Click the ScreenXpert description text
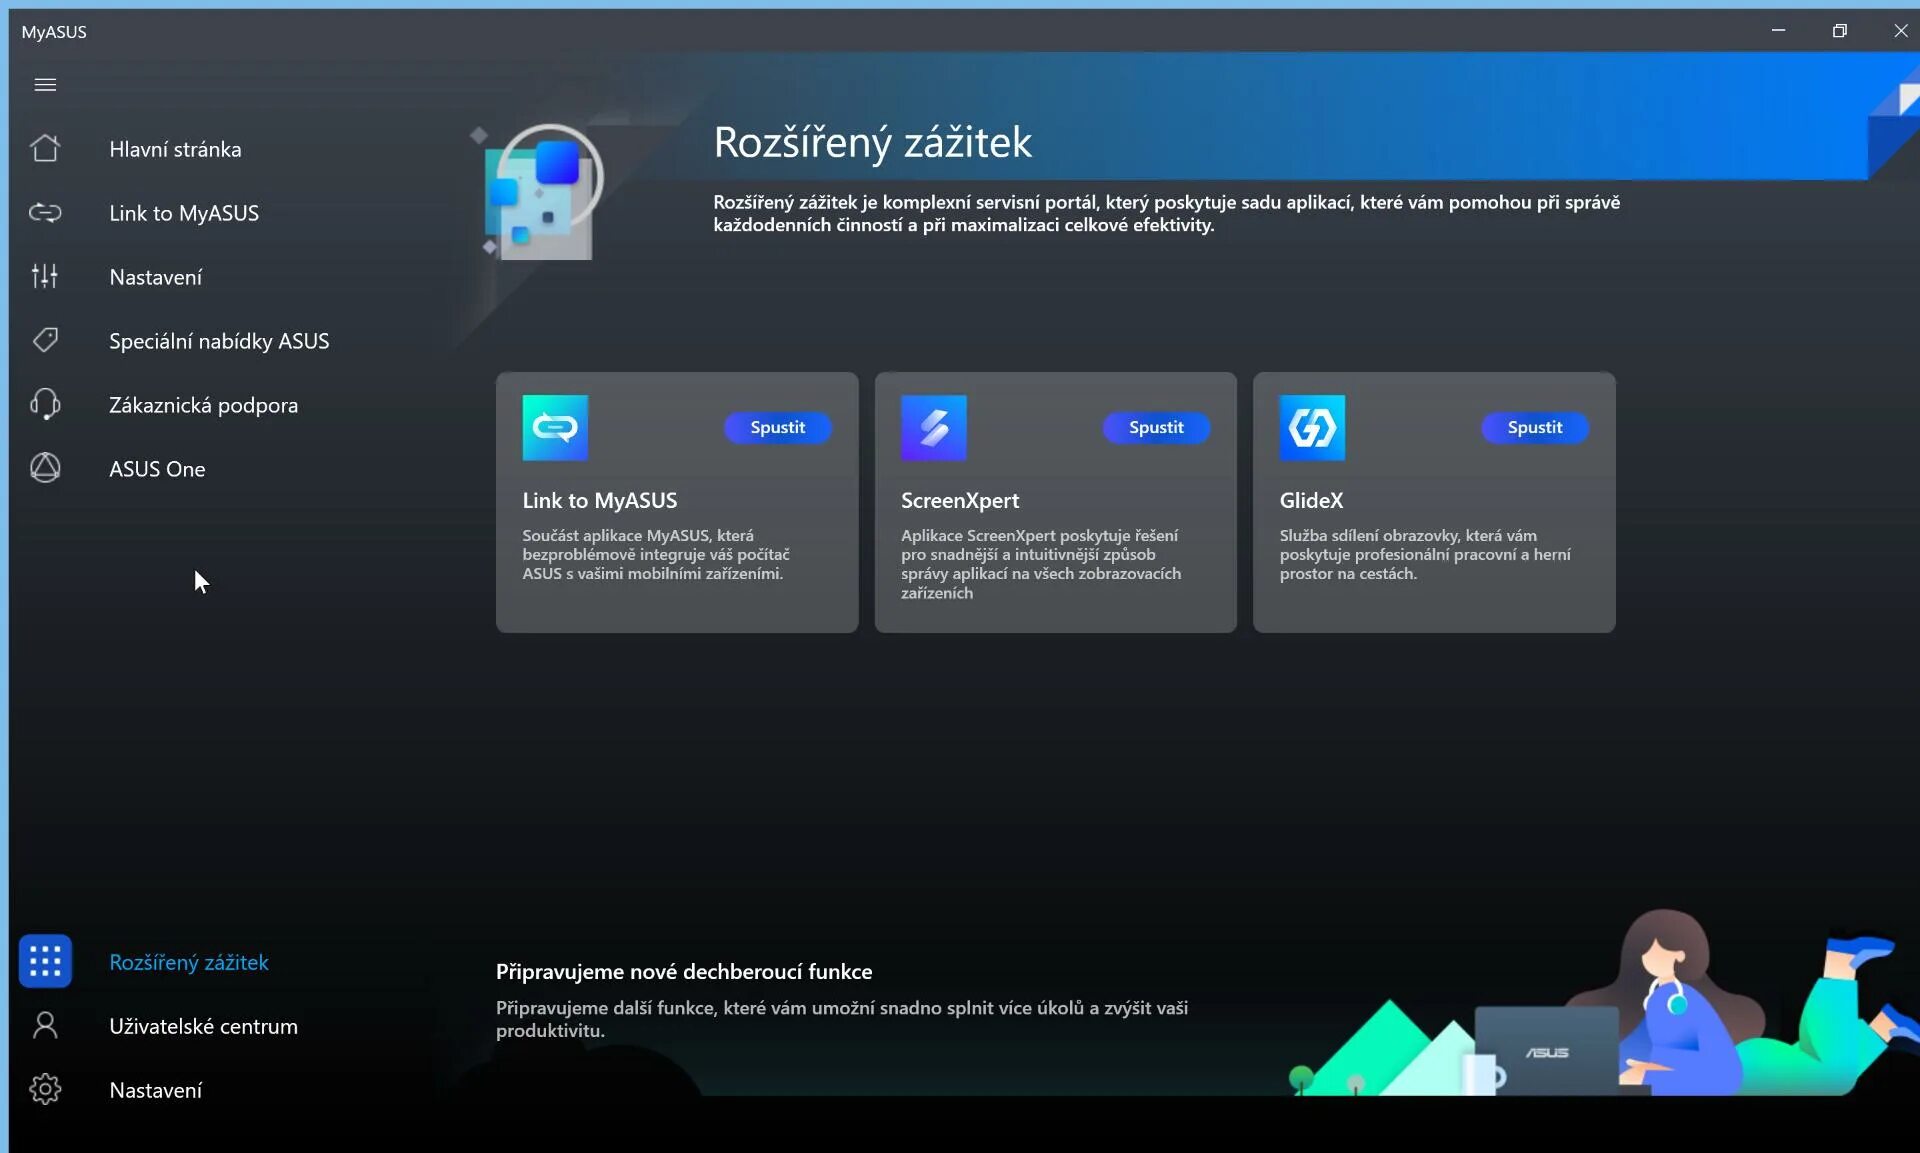This screenshot has width=1920, height=1153. tap(1041, 564)
